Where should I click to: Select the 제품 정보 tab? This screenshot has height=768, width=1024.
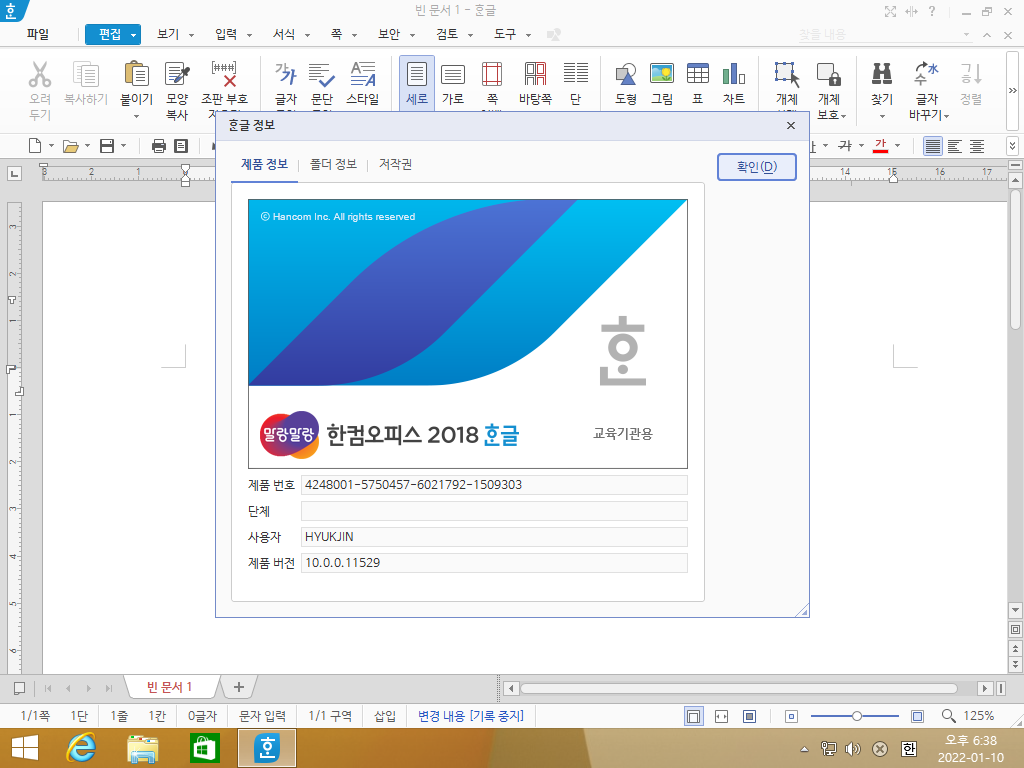[264, 165]
